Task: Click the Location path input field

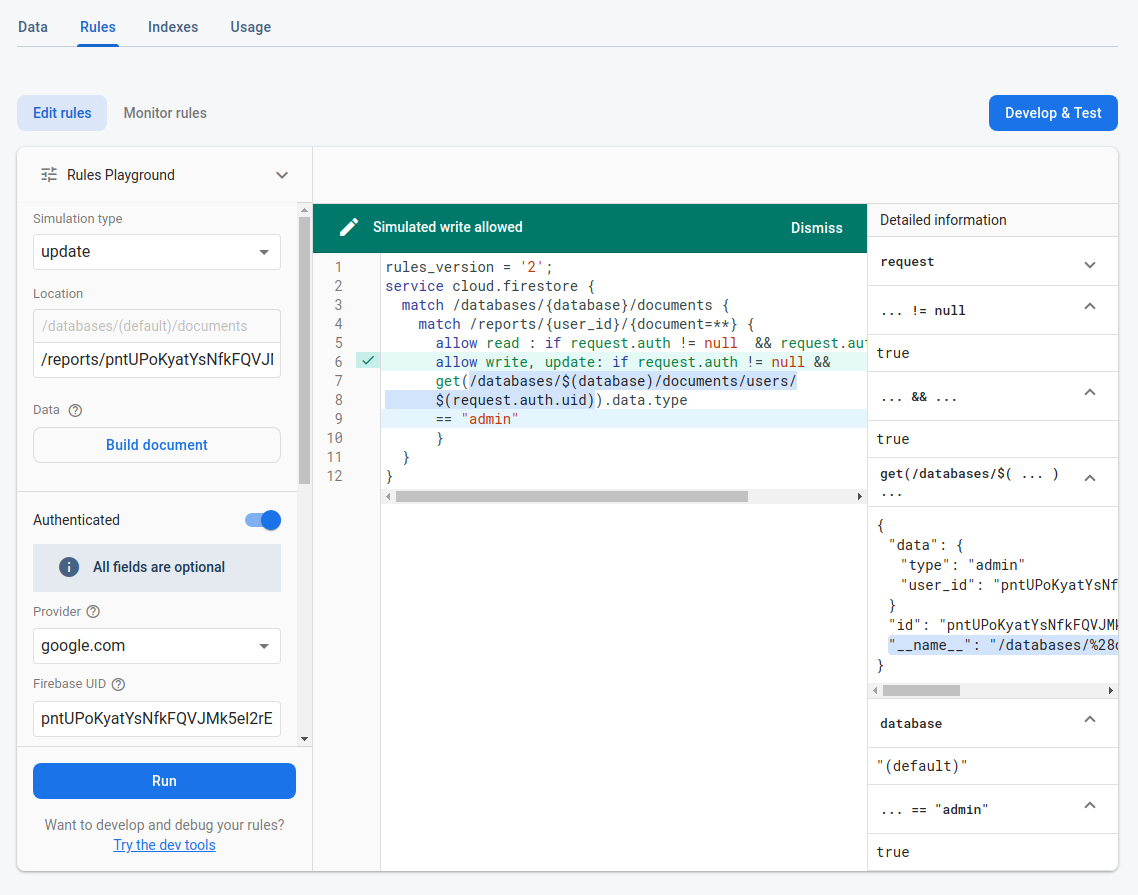Action: pos(156,359)
